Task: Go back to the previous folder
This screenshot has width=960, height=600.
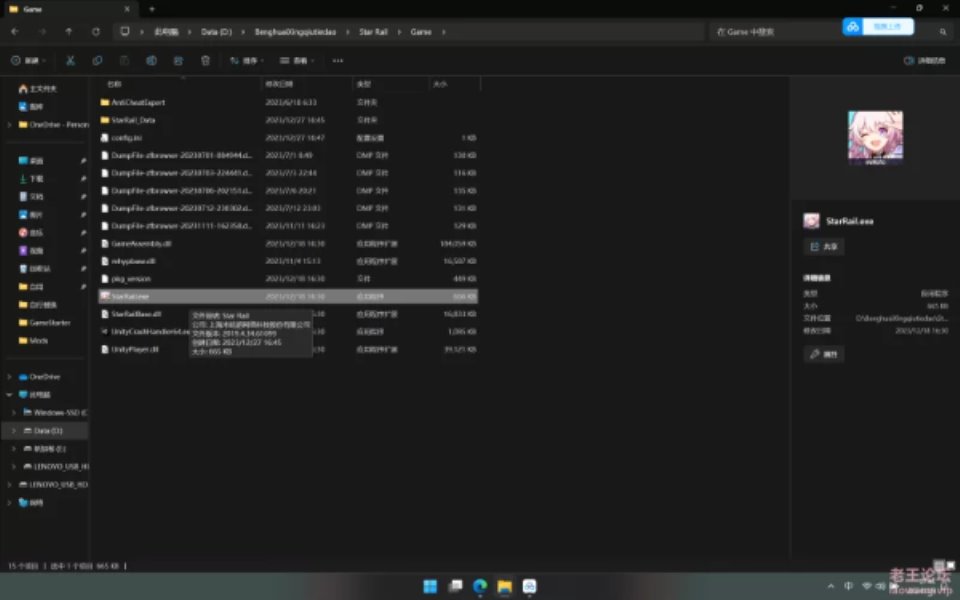Action: pos(15,32)
